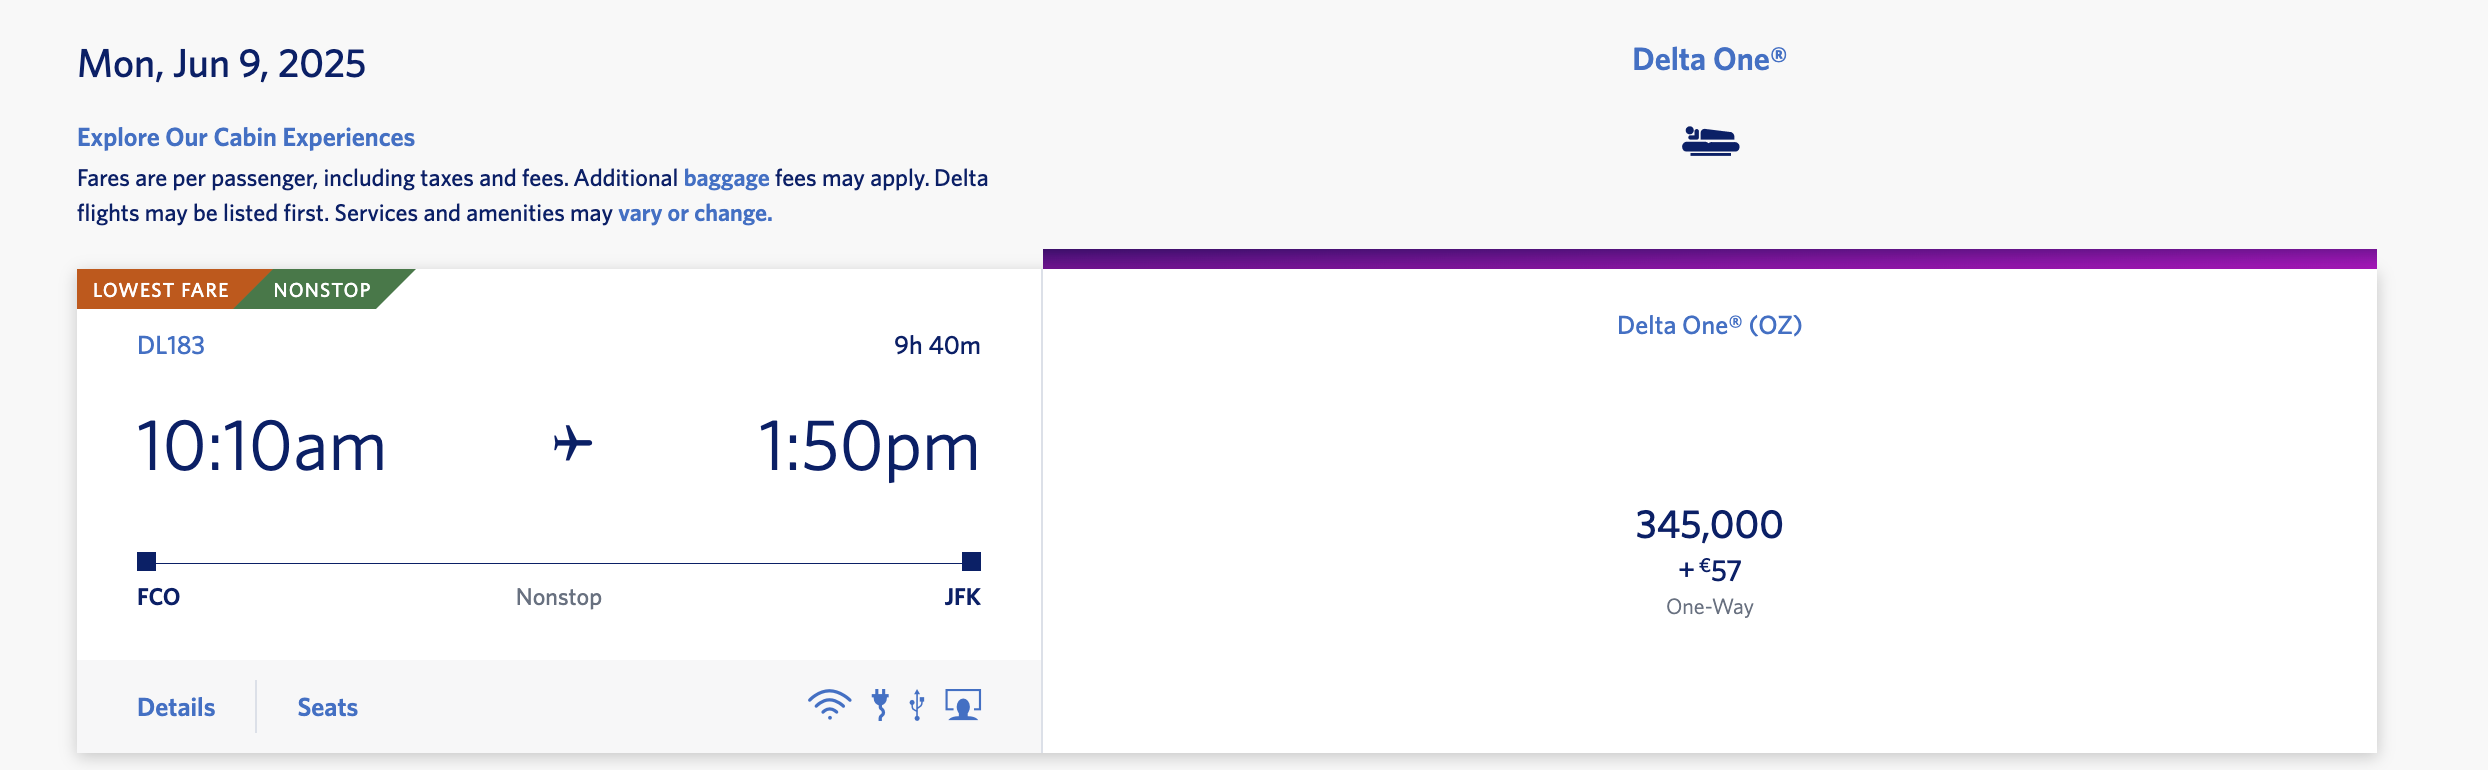Click the LOWEST FARE badge
The height and width of the screenshot is (770, 2488).
161,290
